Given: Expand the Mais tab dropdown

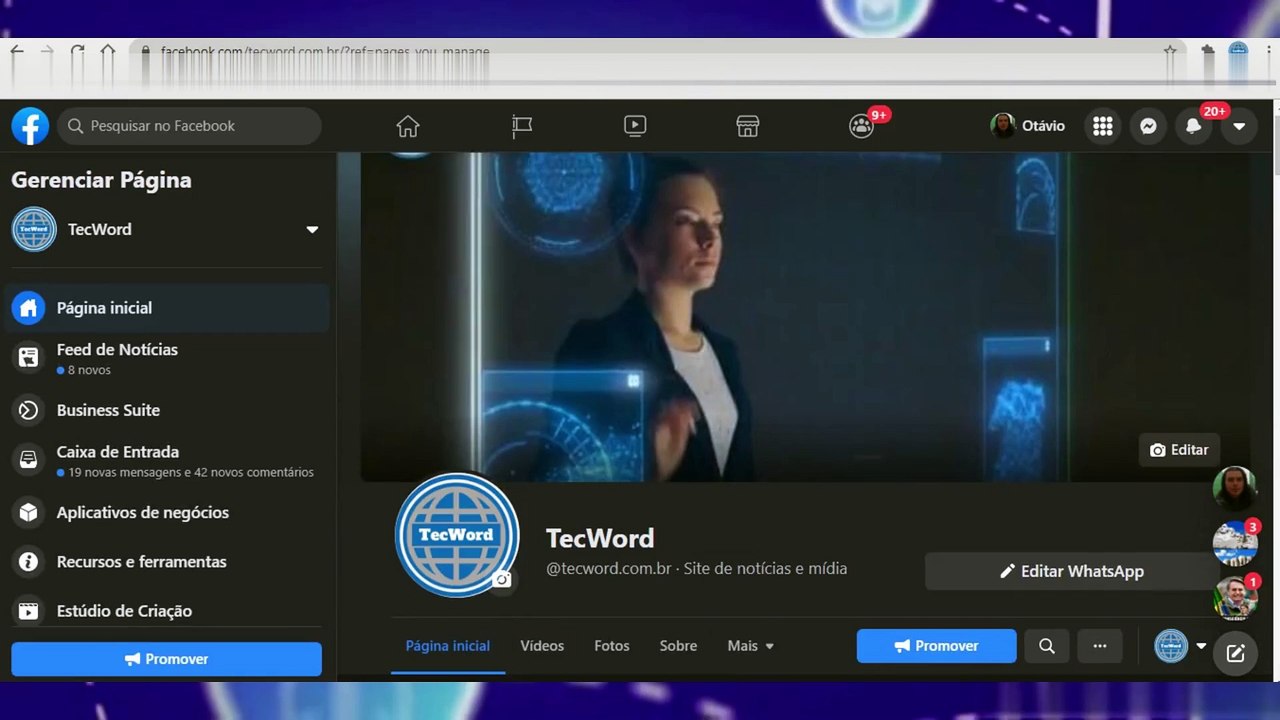Looking at the screenshot, I should [751, 646].
